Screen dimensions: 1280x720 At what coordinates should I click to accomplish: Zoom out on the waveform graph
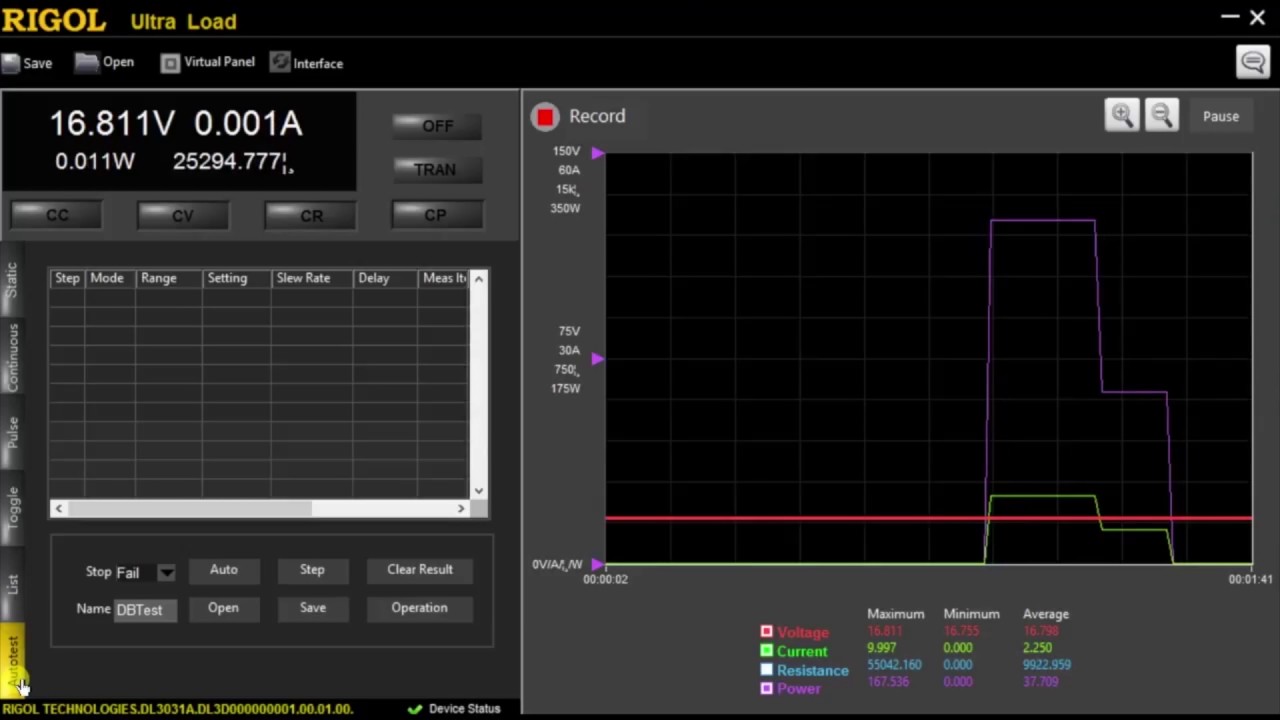pos(1161,116)
